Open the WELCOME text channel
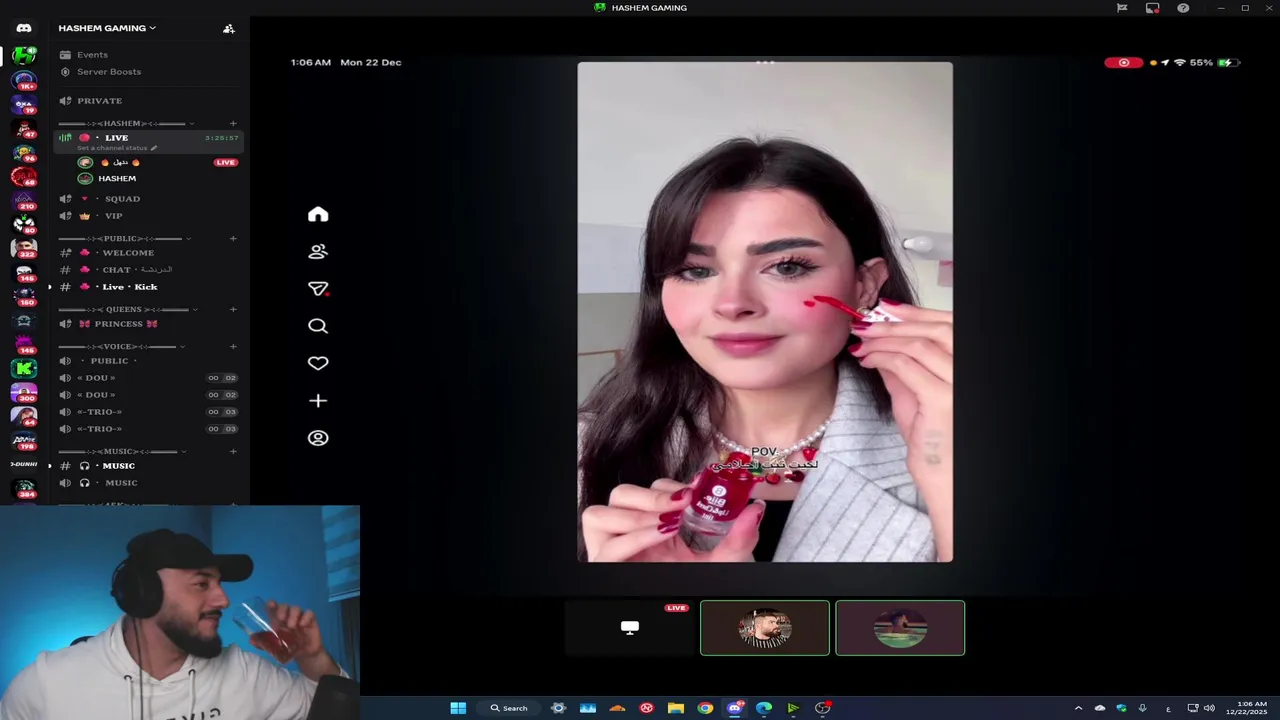This screenshot has width=1280, height=720. point(148,253)
